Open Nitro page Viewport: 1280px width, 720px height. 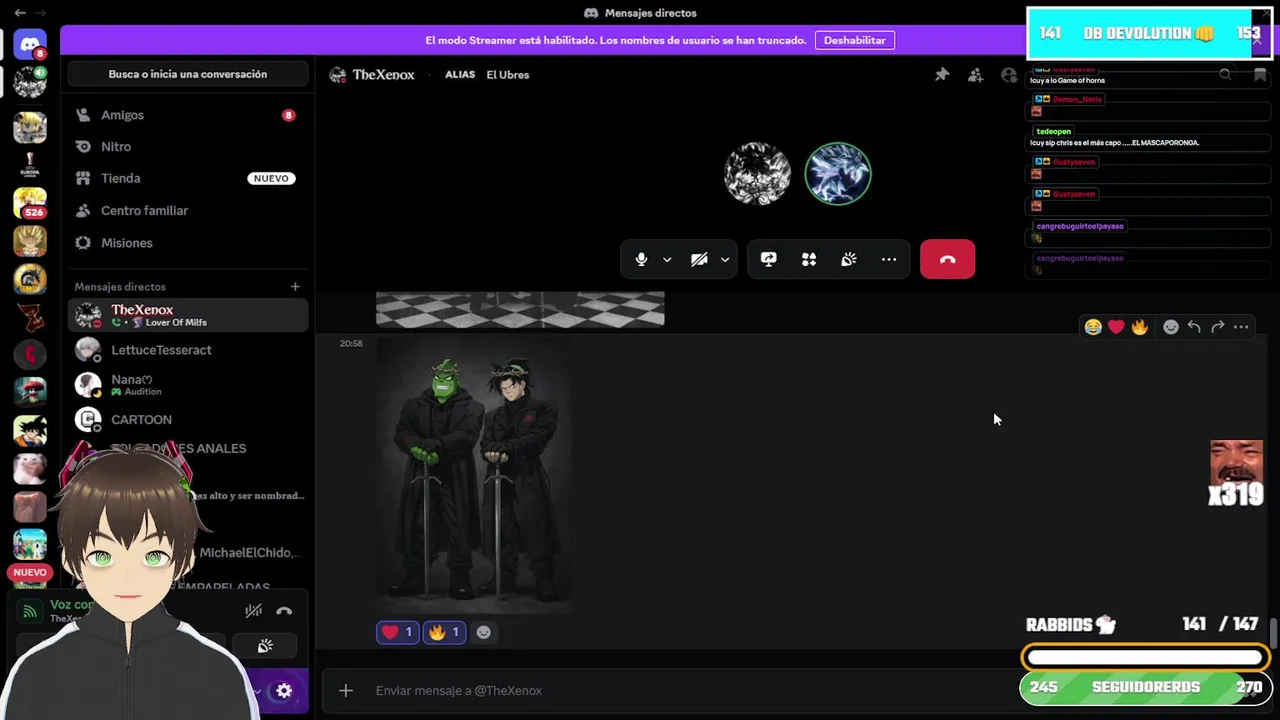coord(188,146)
